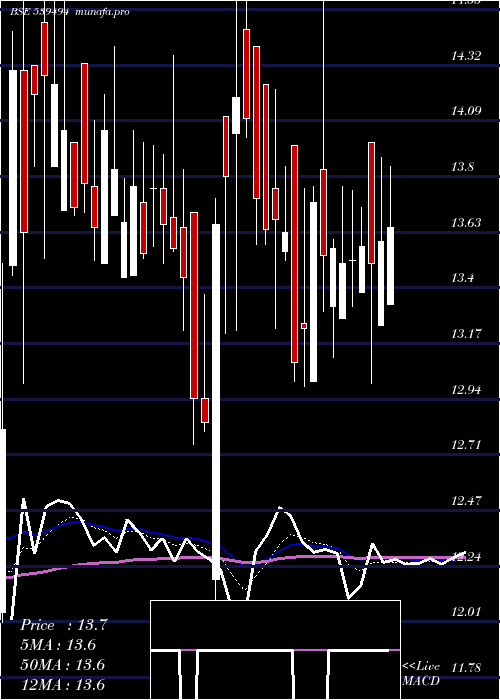500x700 pixels.
Task: Select the 13.4 price axis label
Action: click(x=462, y=279)
